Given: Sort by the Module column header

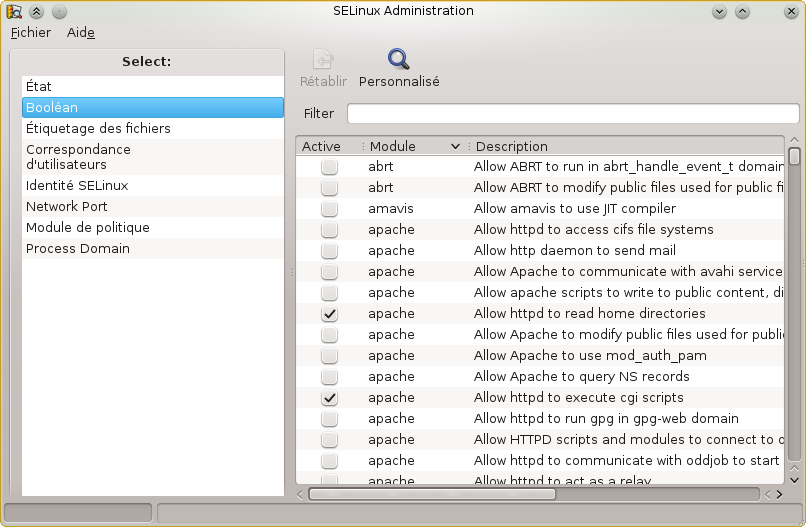Looking at the screenshot, I should tap(415, 147).
